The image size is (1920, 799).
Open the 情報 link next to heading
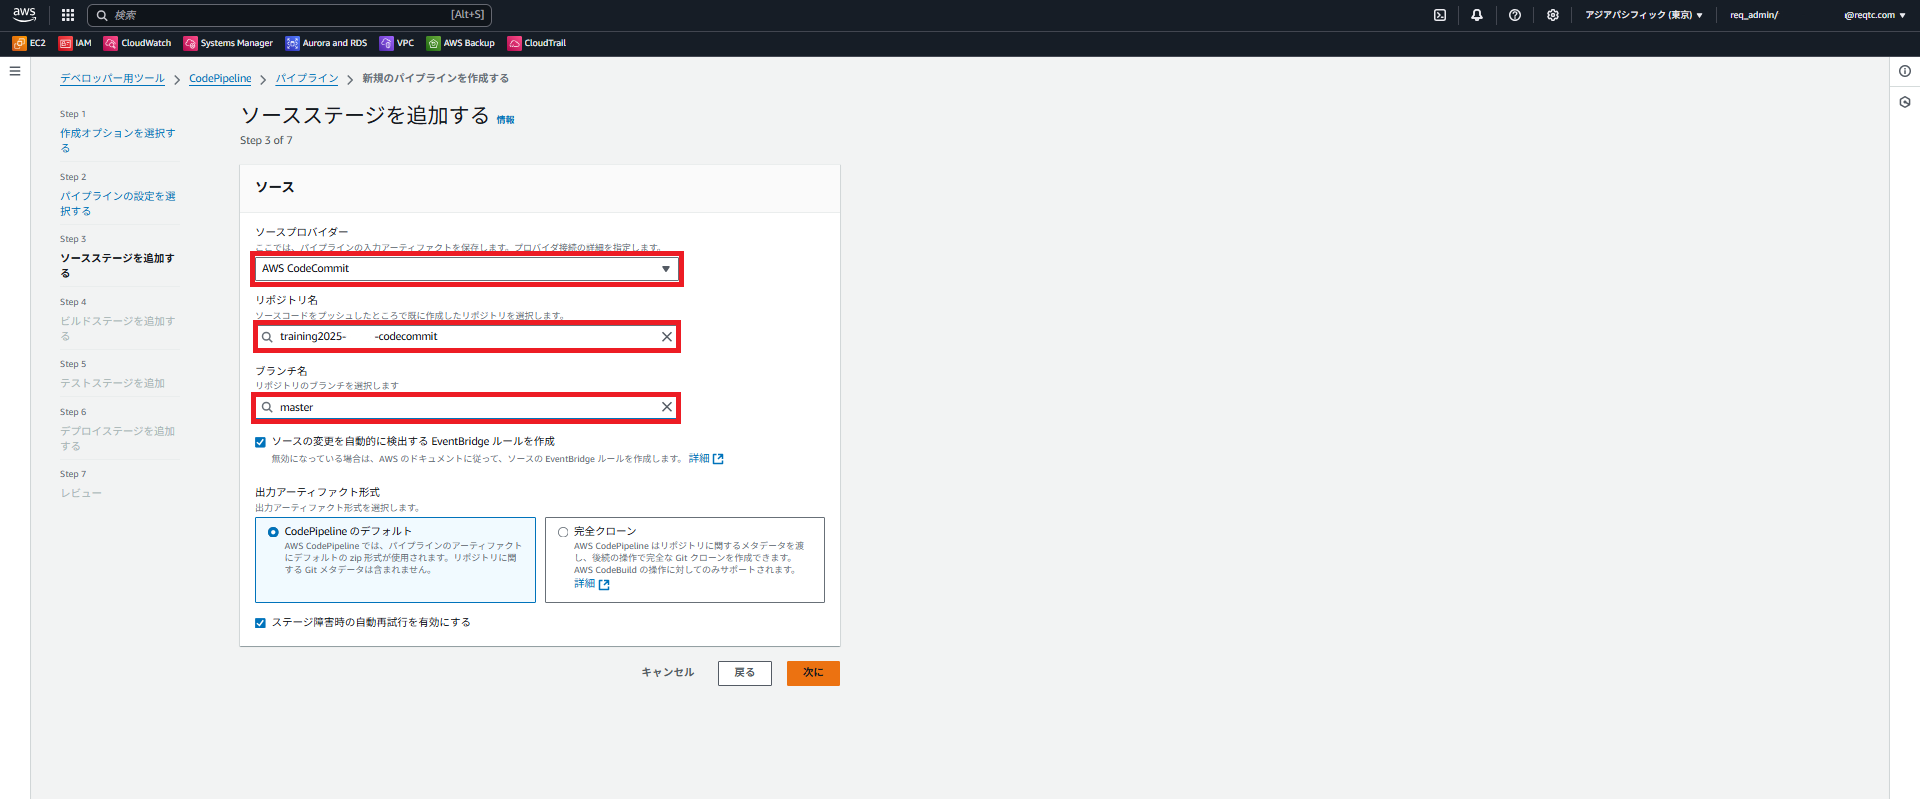point(506,120)
